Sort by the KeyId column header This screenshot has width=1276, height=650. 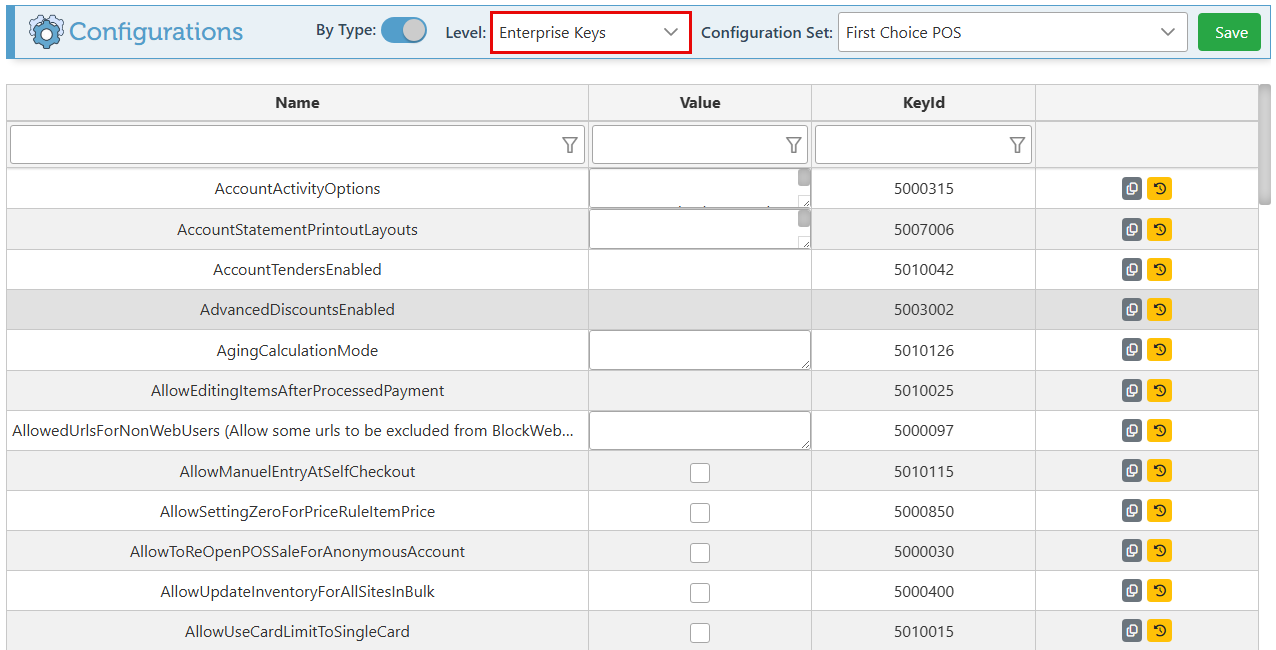[923, 103]
